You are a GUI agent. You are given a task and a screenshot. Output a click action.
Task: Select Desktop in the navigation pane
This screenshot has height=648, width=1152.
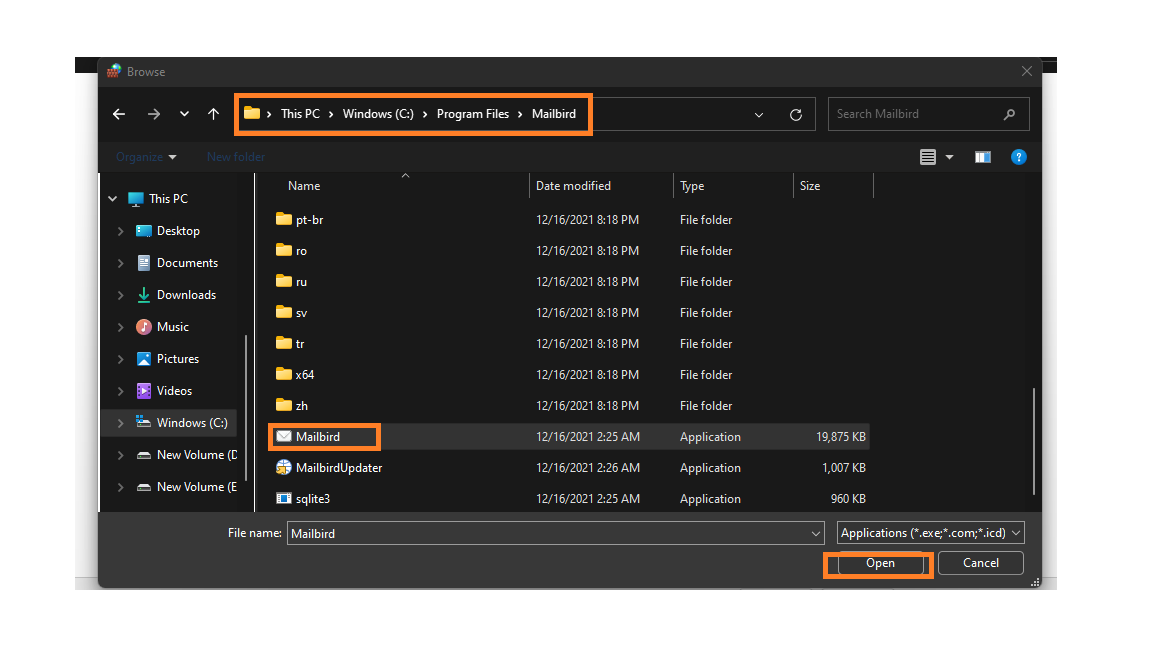tap(178, 231)
